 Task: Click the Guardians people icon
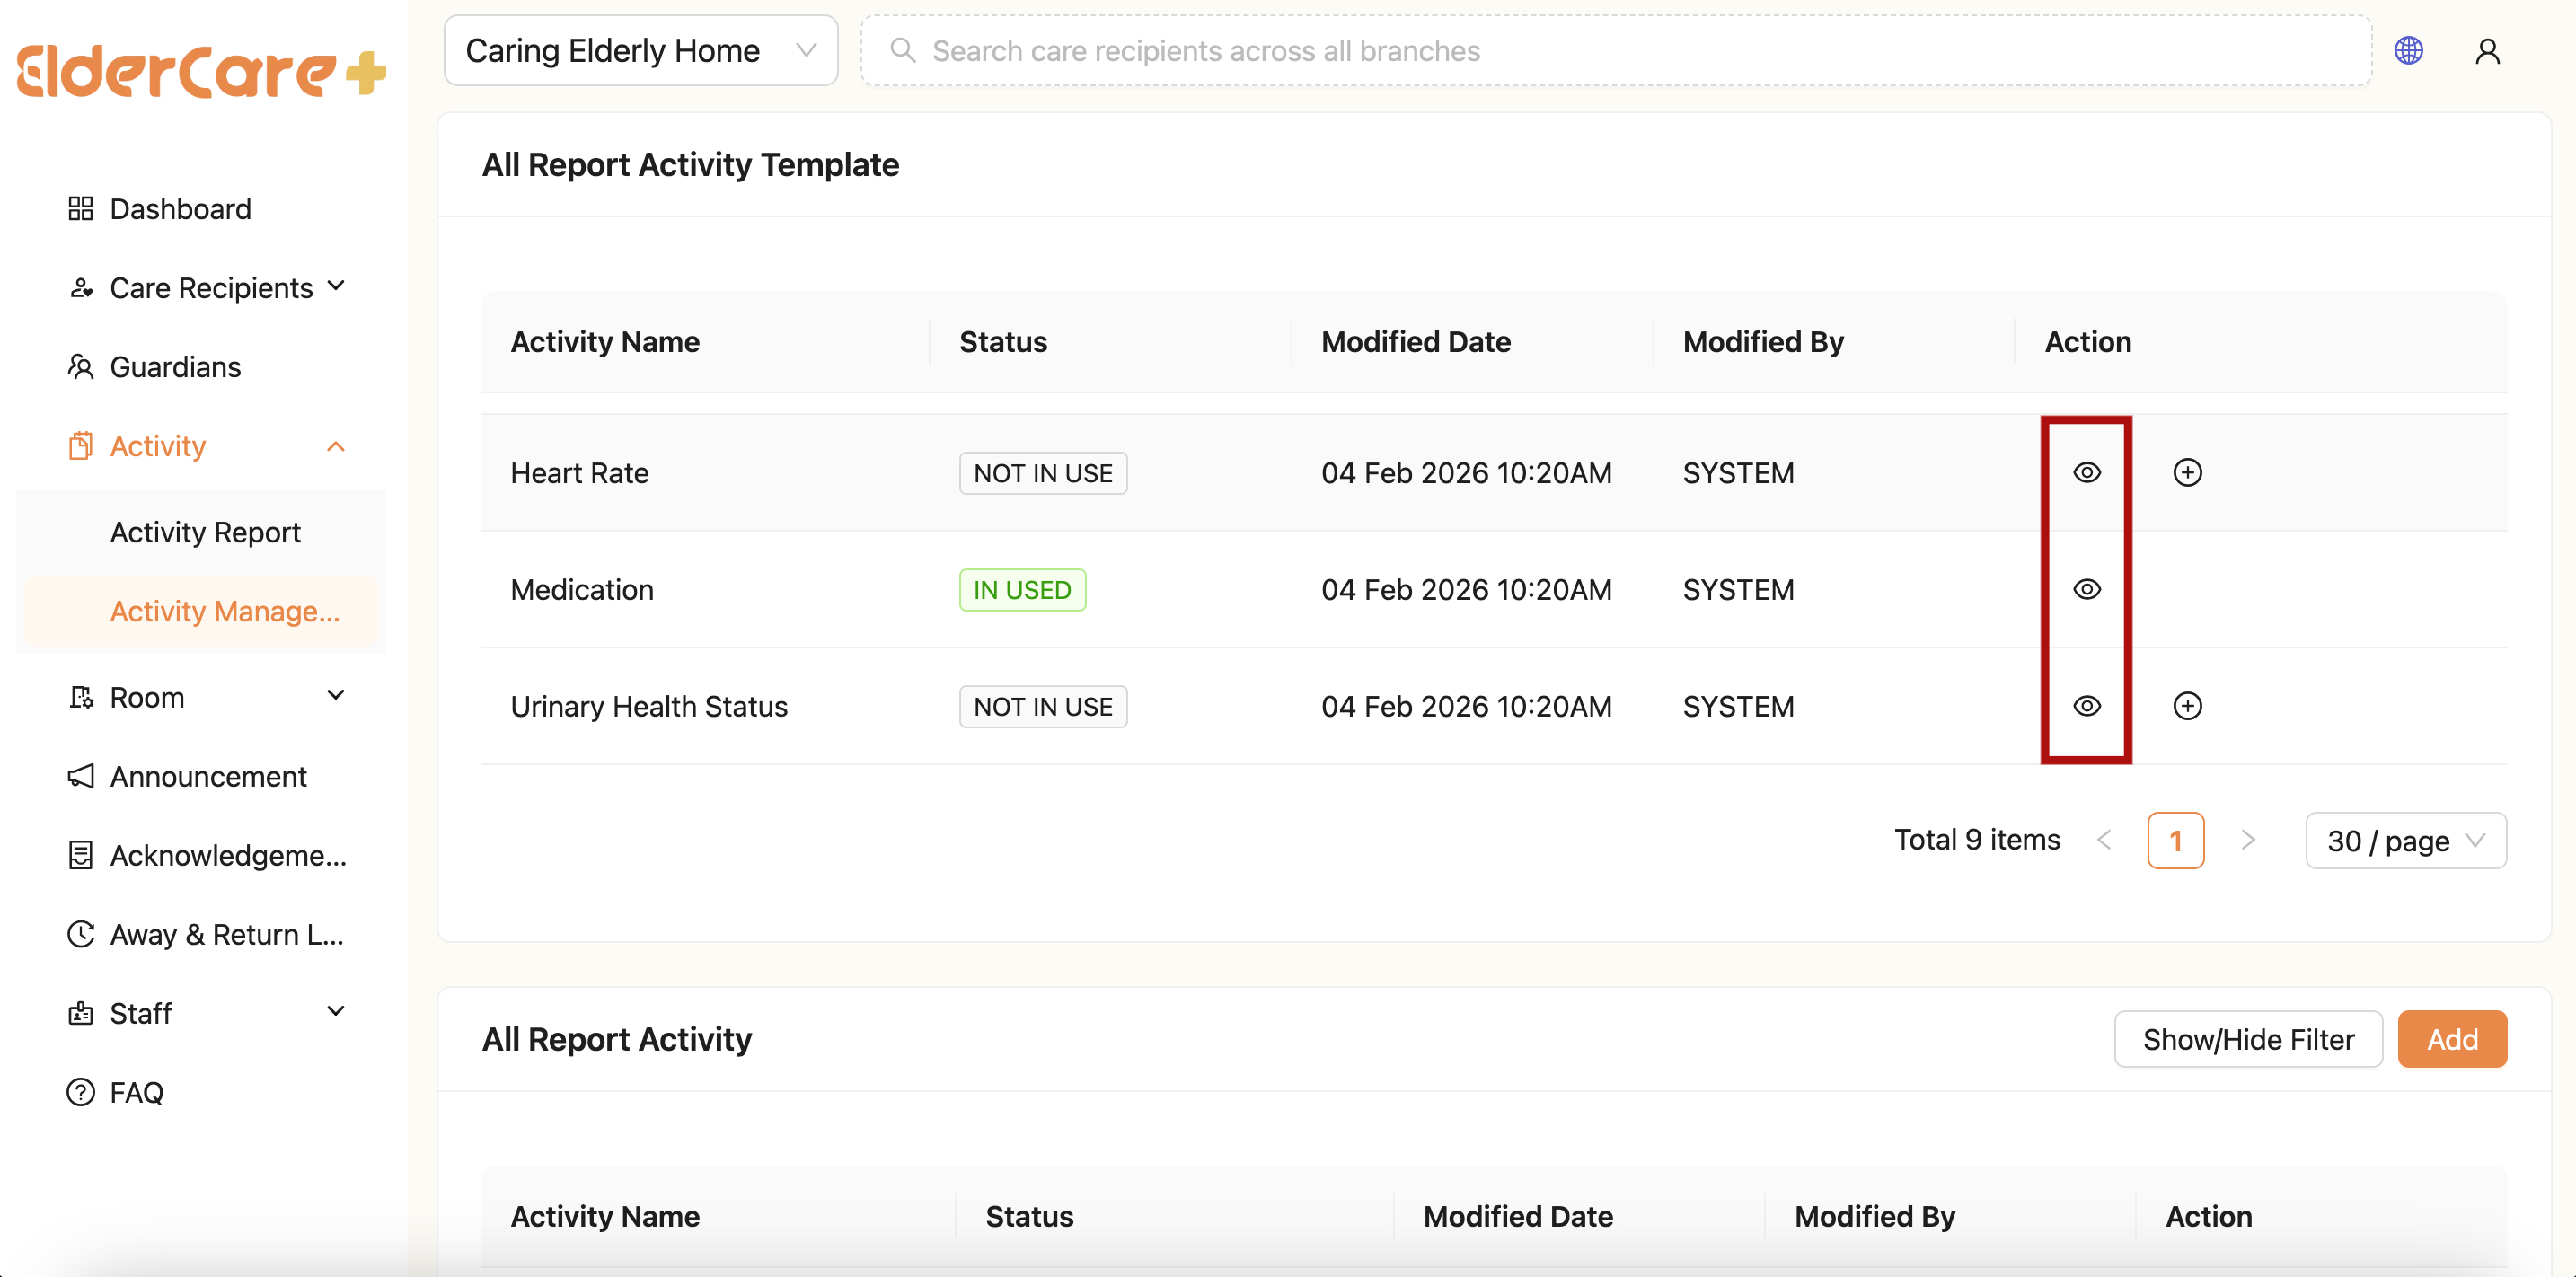80,367
